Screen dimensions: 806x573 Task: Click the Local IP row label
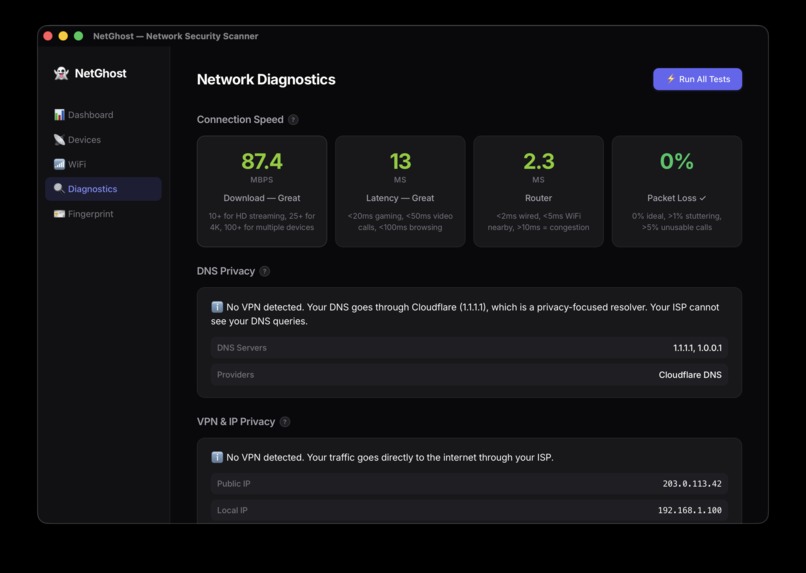click(x=232, y=510)
